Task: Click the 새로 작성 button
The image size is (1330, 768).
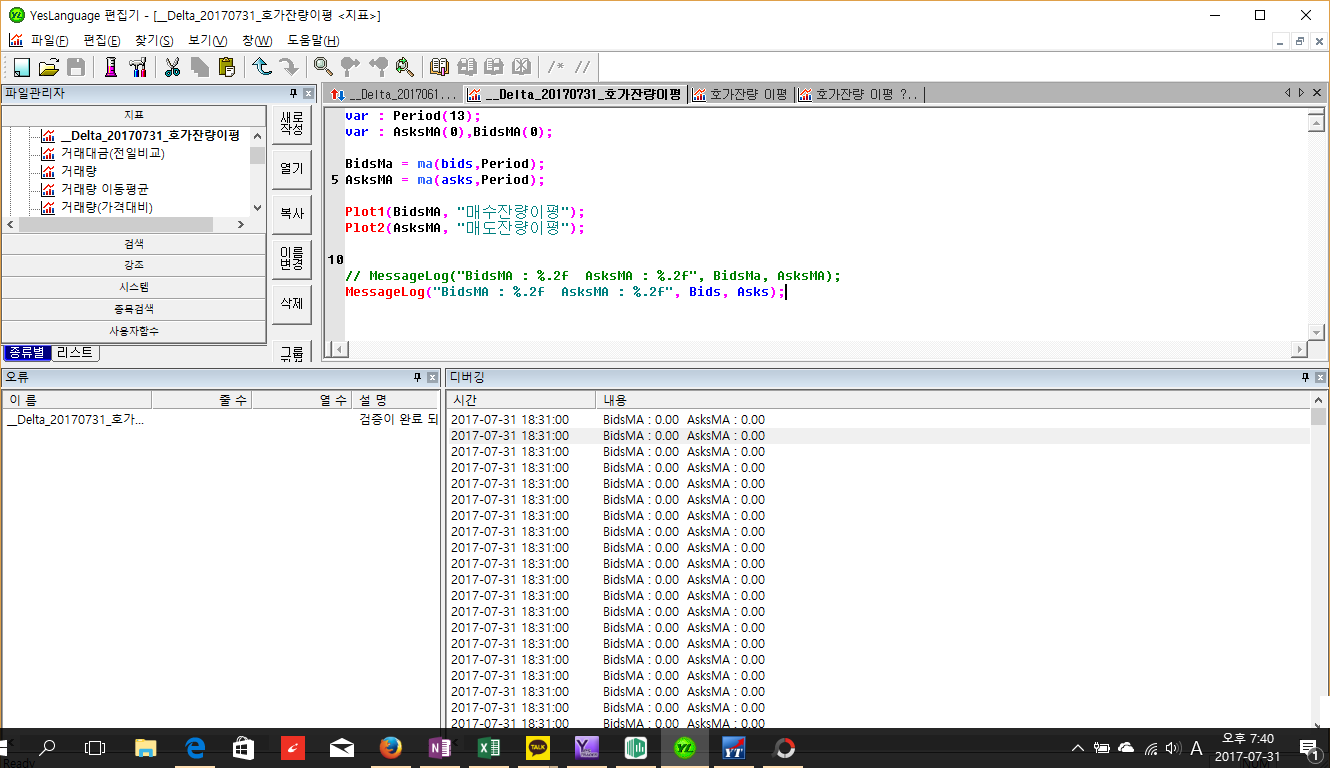Action: [291, 124]
